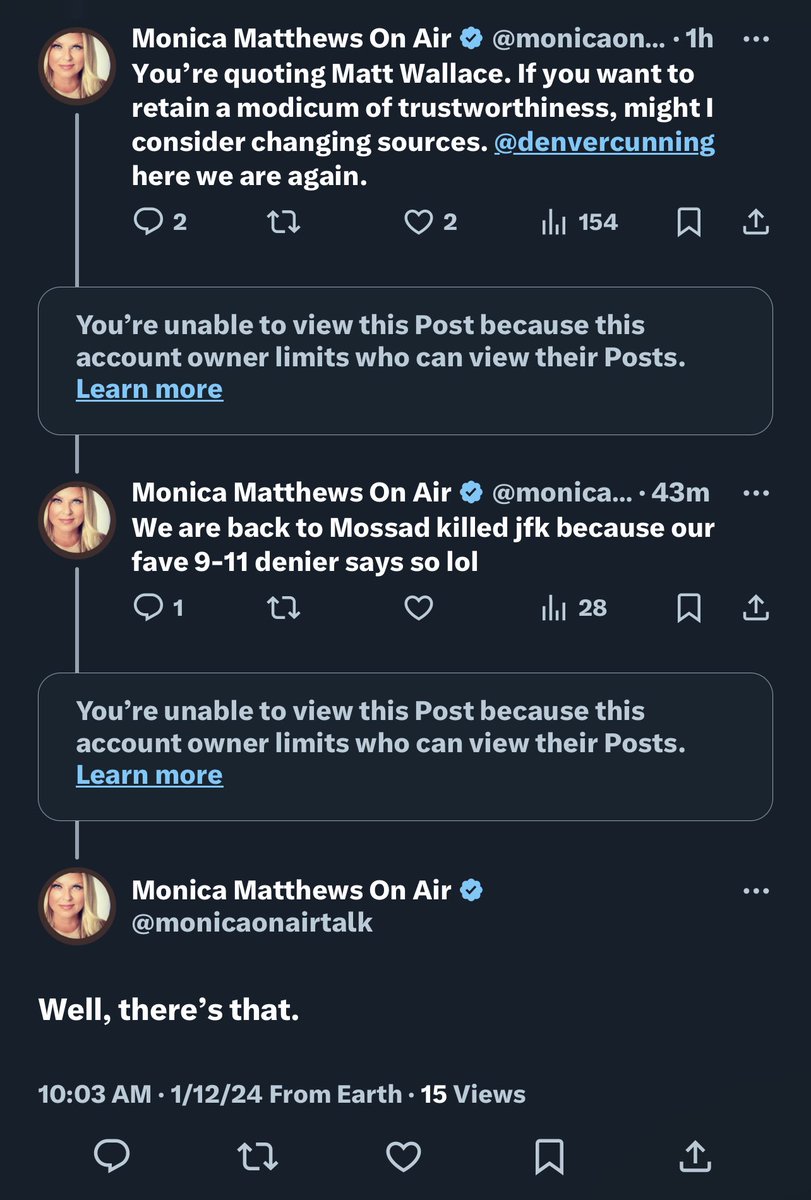
Task: Repost the Matt Wallace quoting post
Action: point(284,222)
